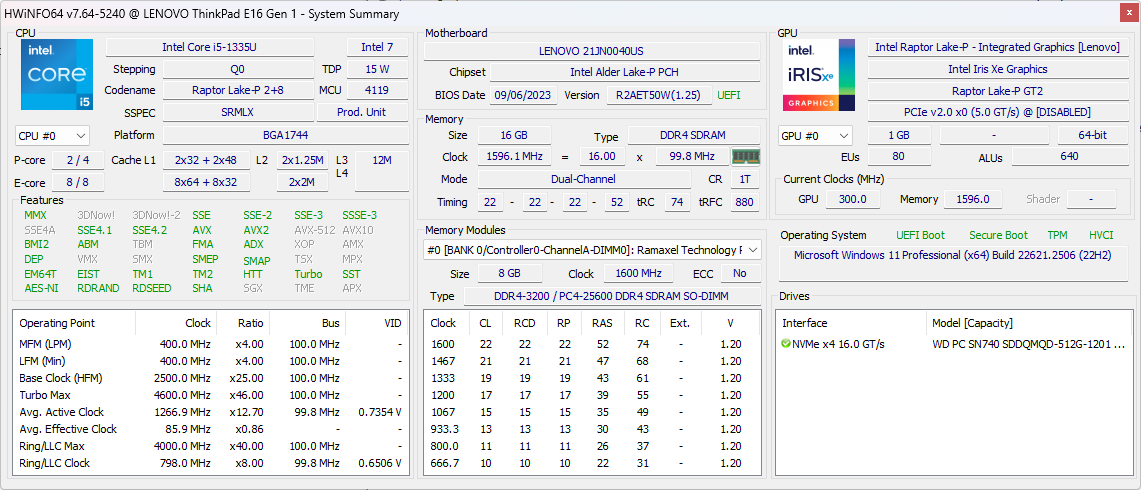Click the AVX2 feature label
The height and width of the screenshot is (490, 1141).
point(255,230)
